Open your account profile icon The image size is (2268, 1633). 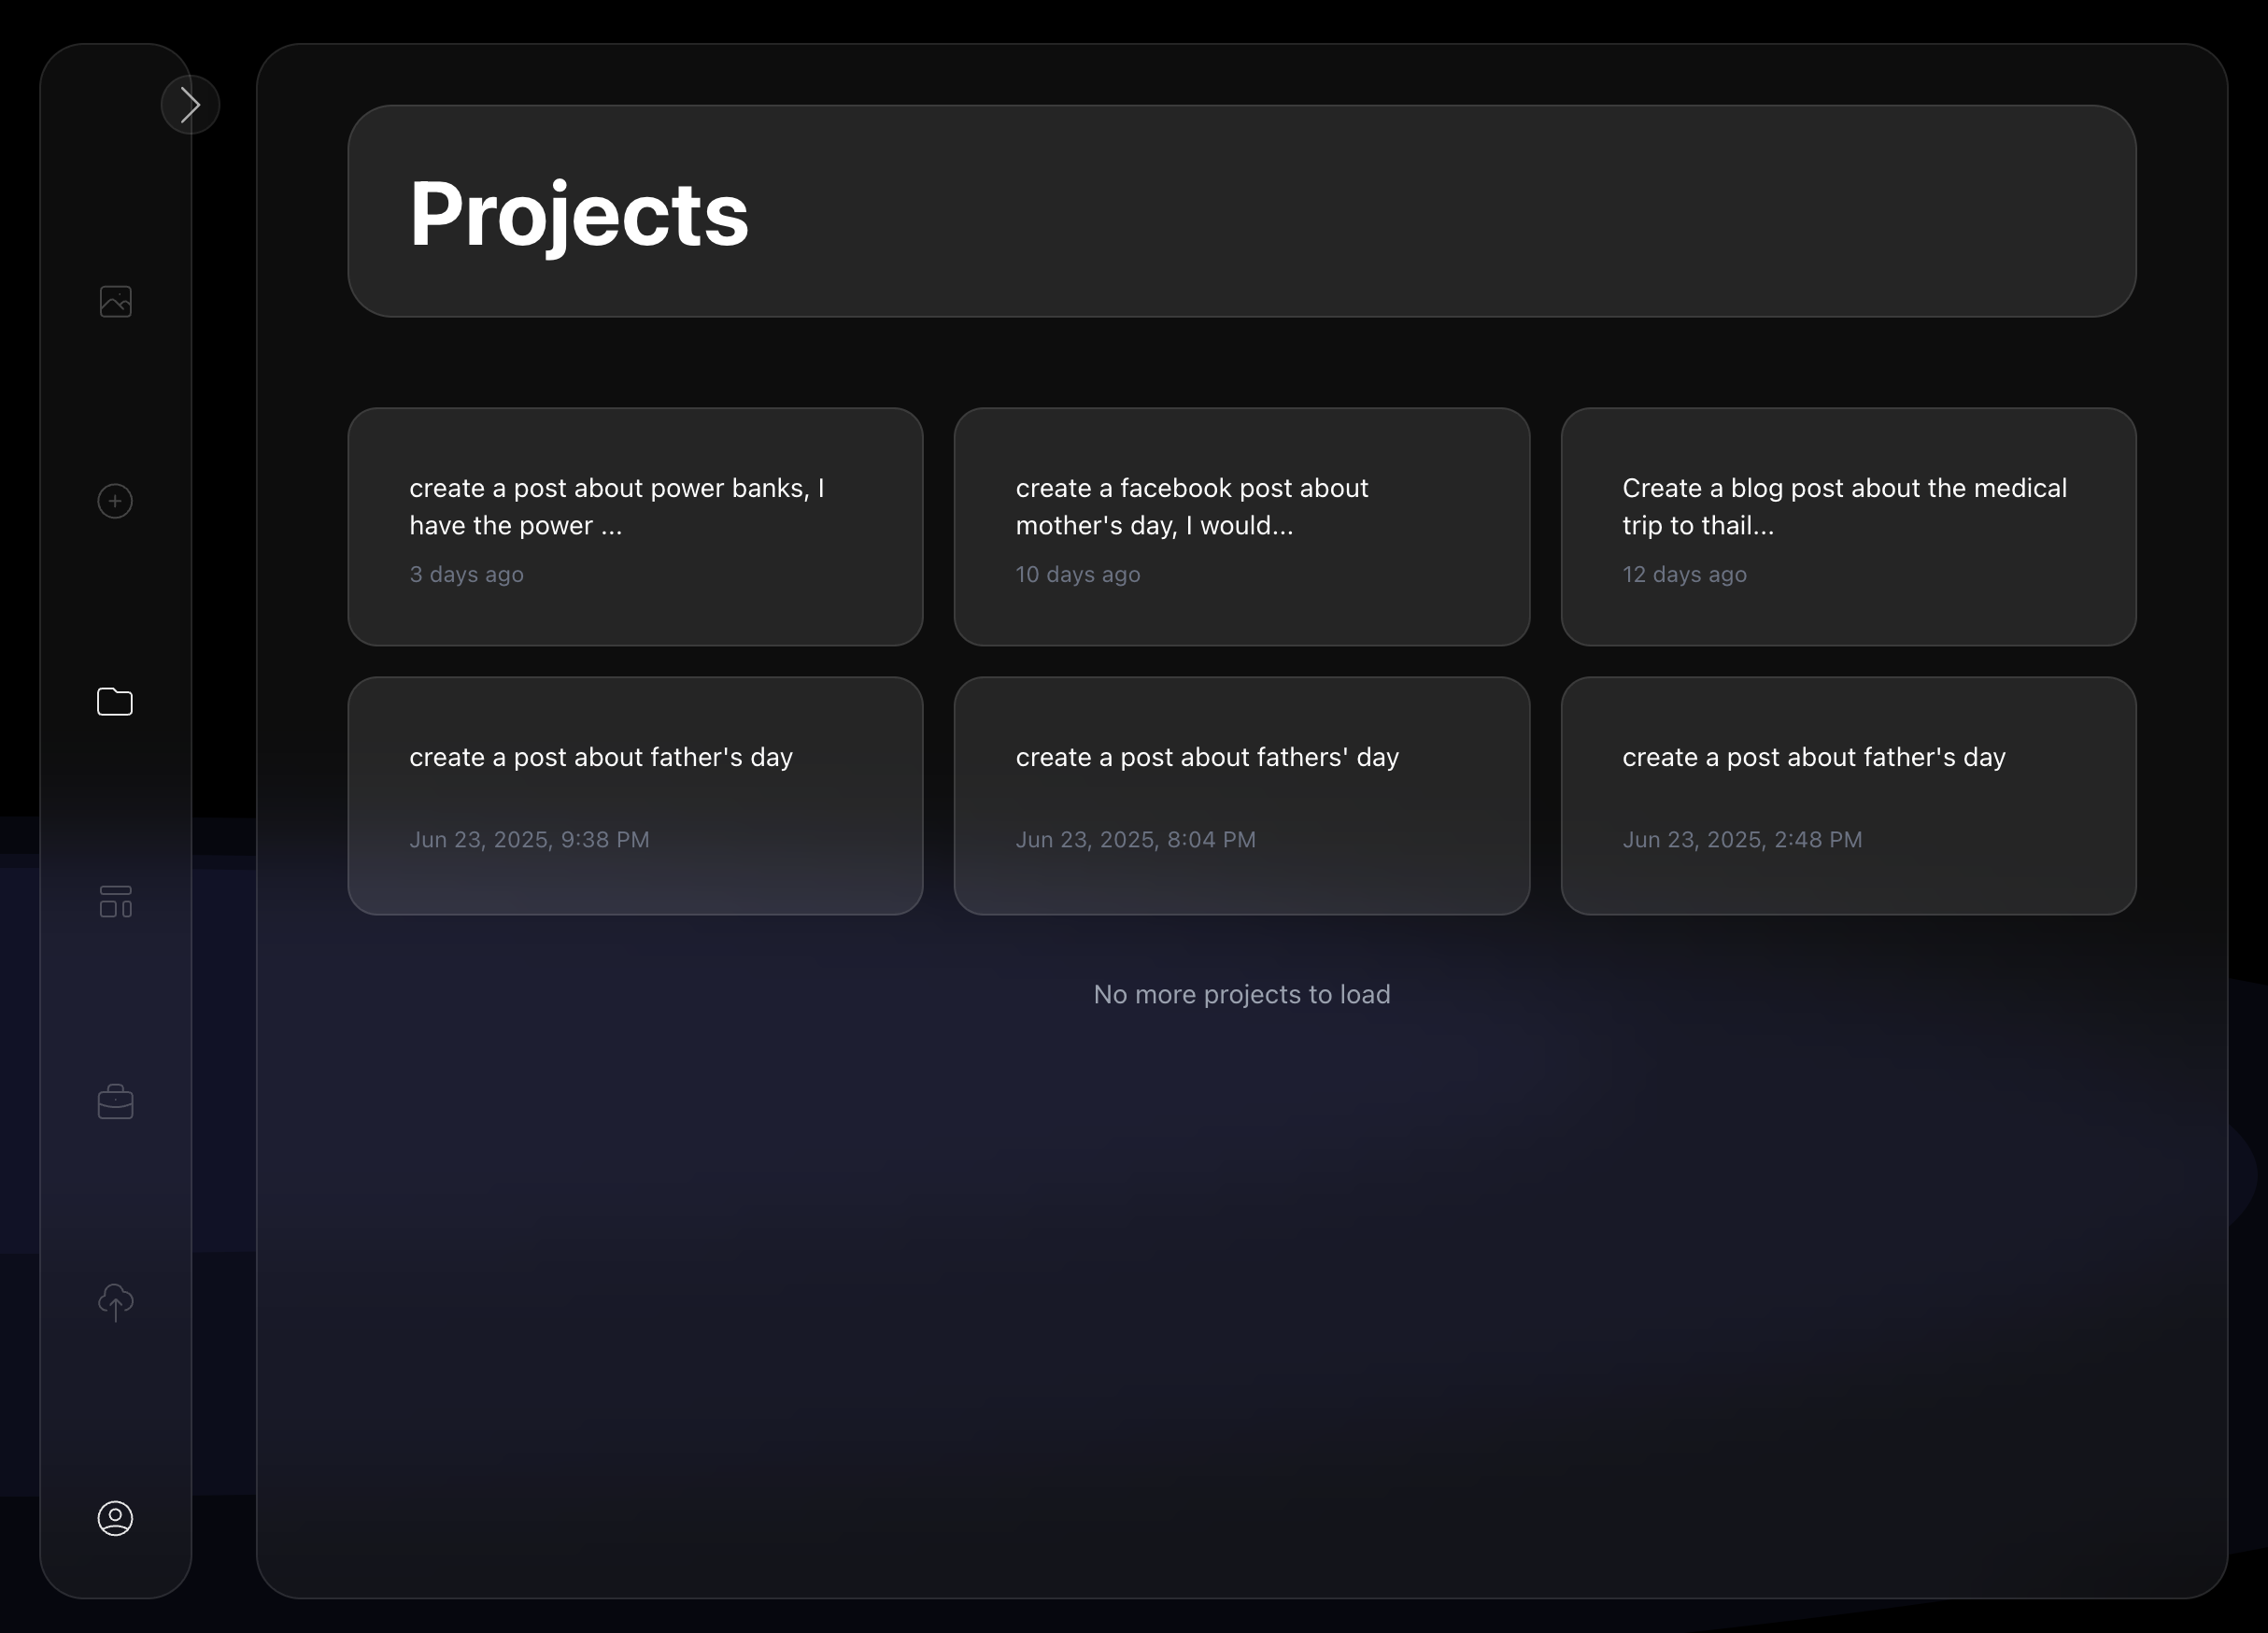pos(116,1518)
